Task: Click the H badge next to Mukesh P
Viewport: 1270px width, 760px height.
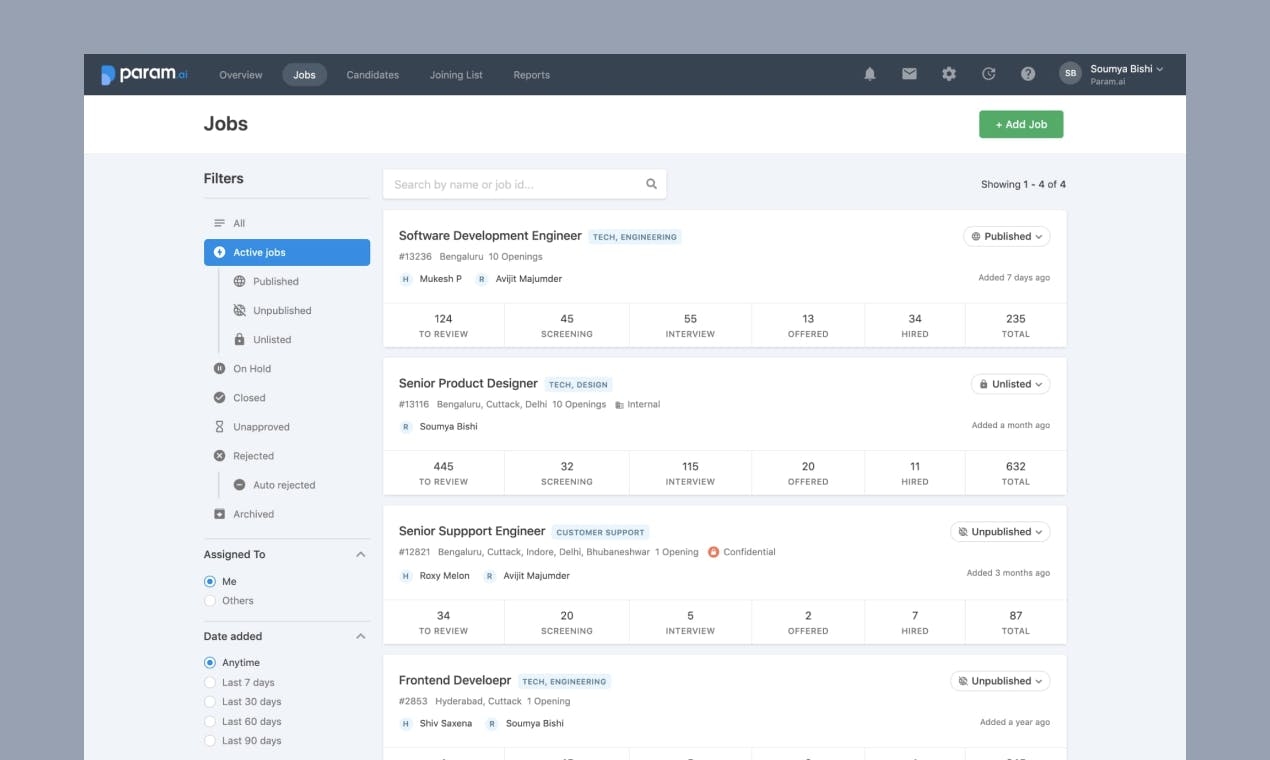Action: pos(405,279)
